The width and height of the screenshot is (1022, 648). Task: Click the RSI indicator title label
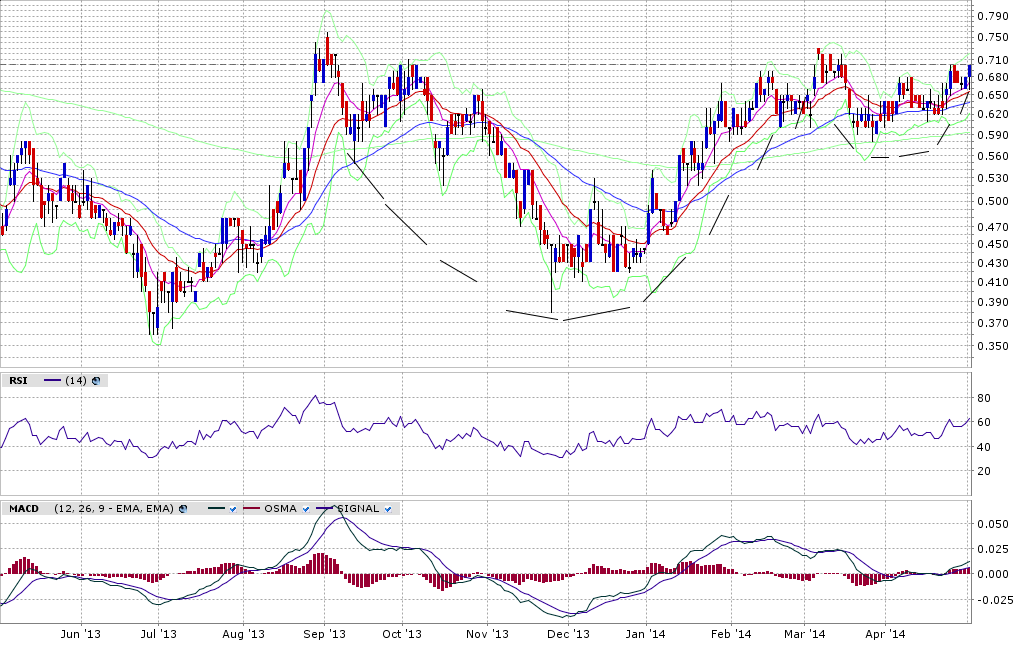pos(18,381)
